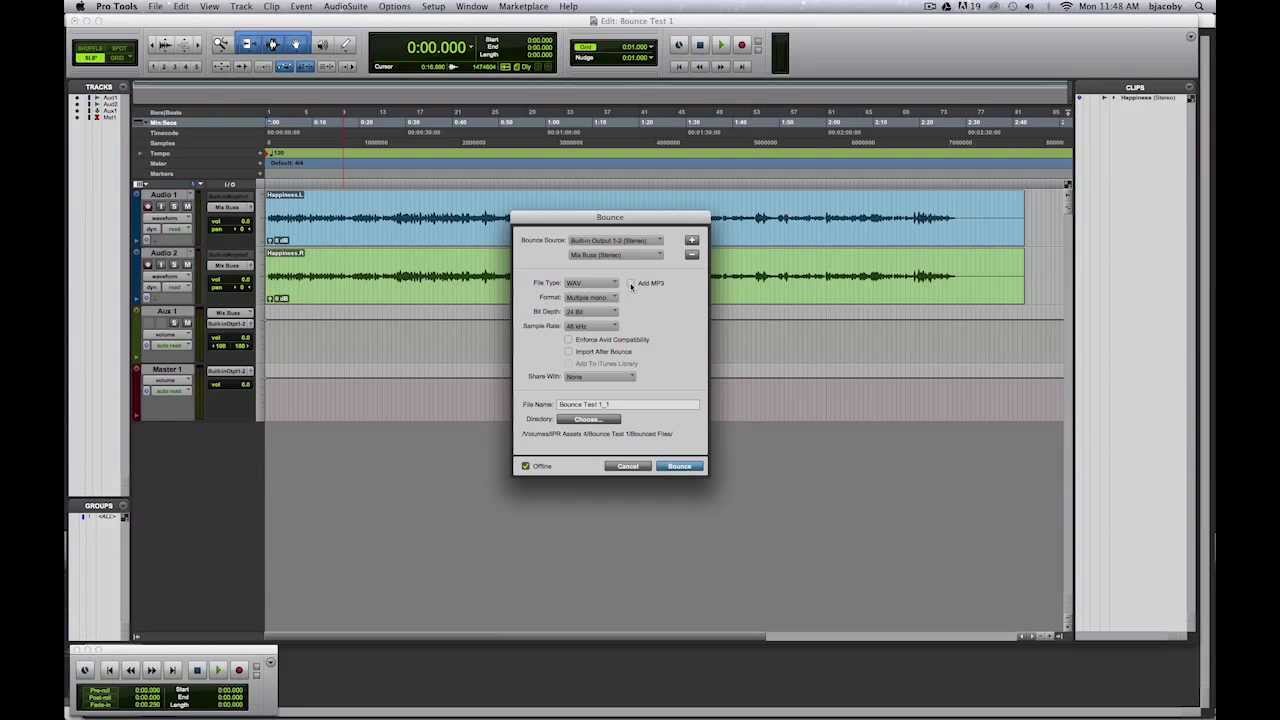Open the Nudge value dropdown

(651, 58)
